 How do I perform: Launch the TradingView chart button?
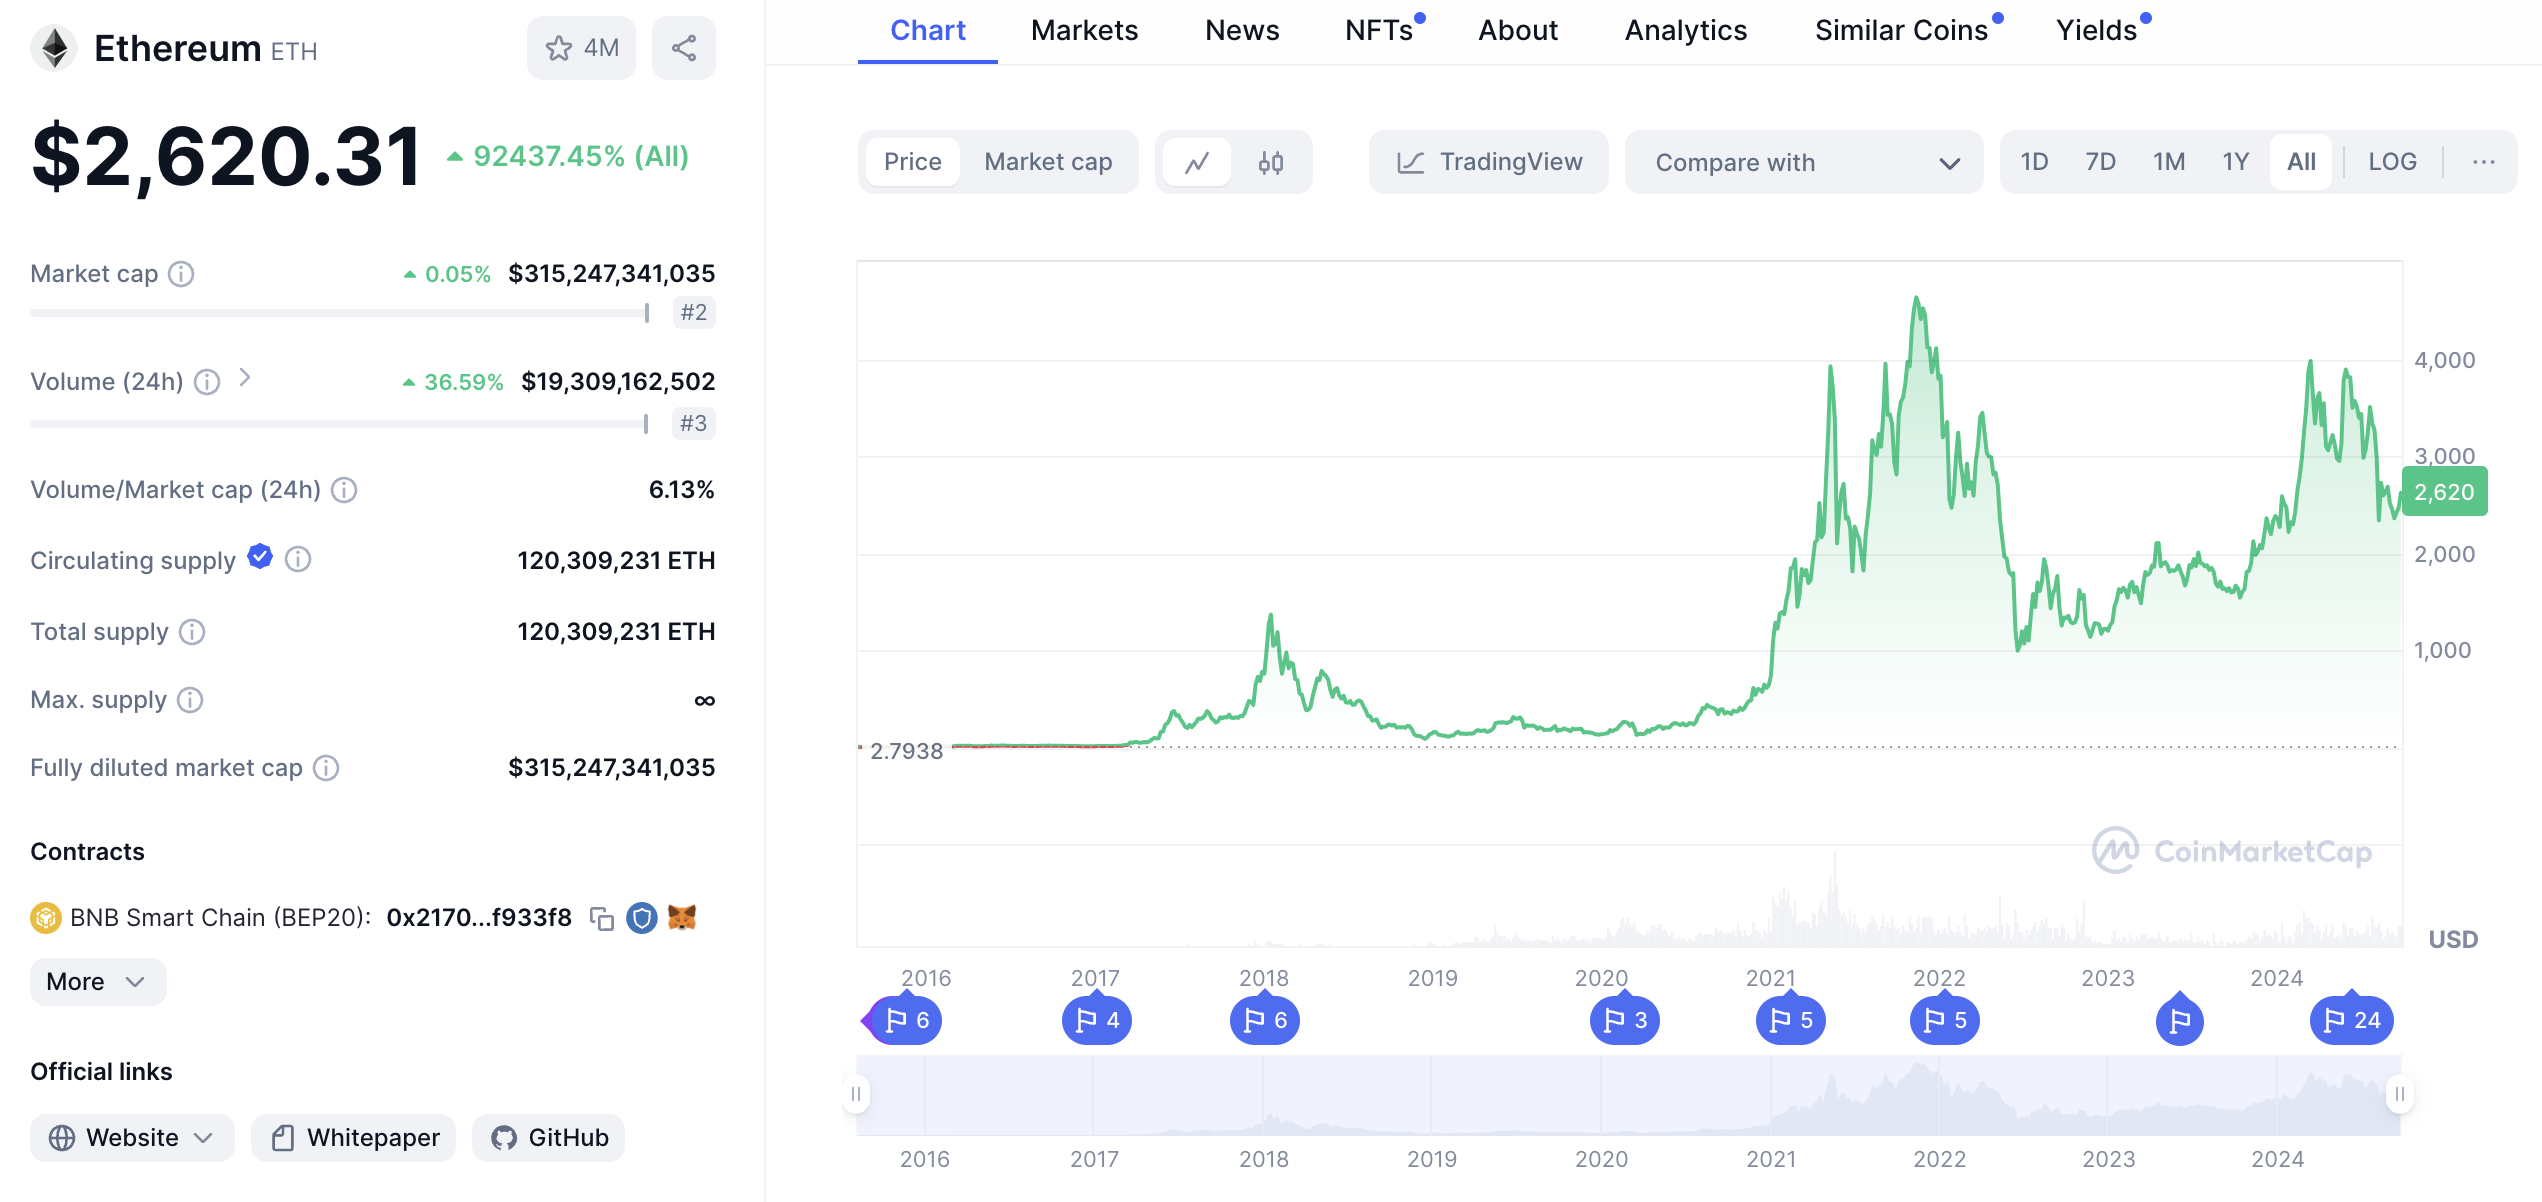1489,162
